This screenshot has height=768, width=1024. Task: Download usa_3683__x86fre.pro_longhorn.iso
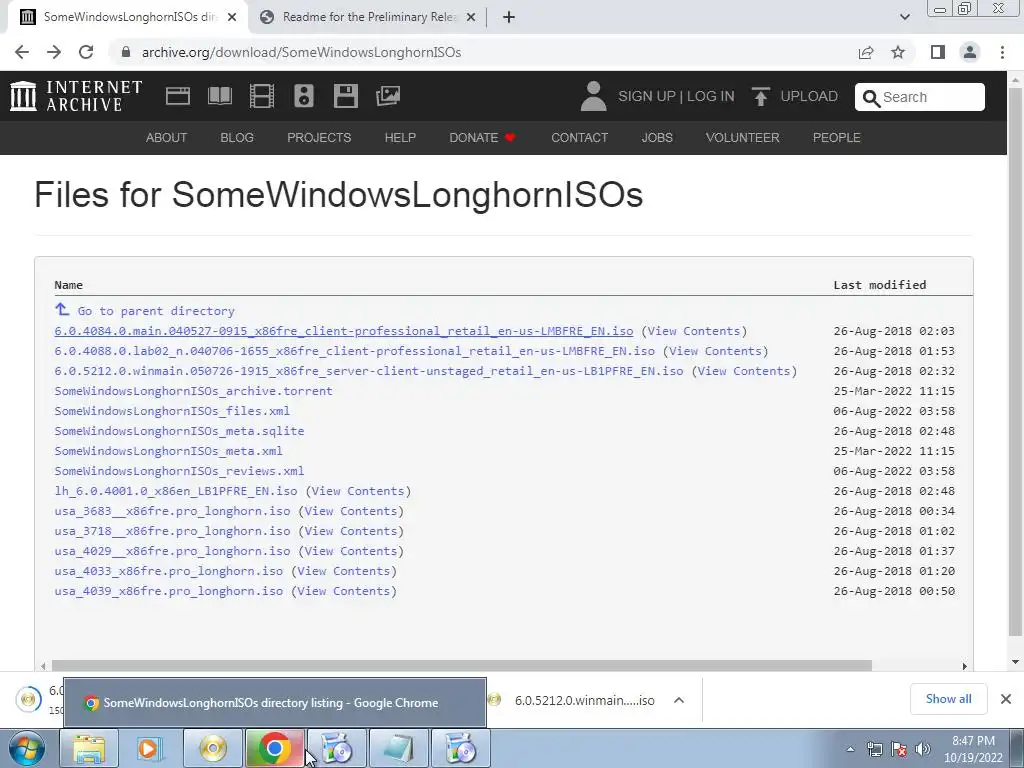(172, 511)
